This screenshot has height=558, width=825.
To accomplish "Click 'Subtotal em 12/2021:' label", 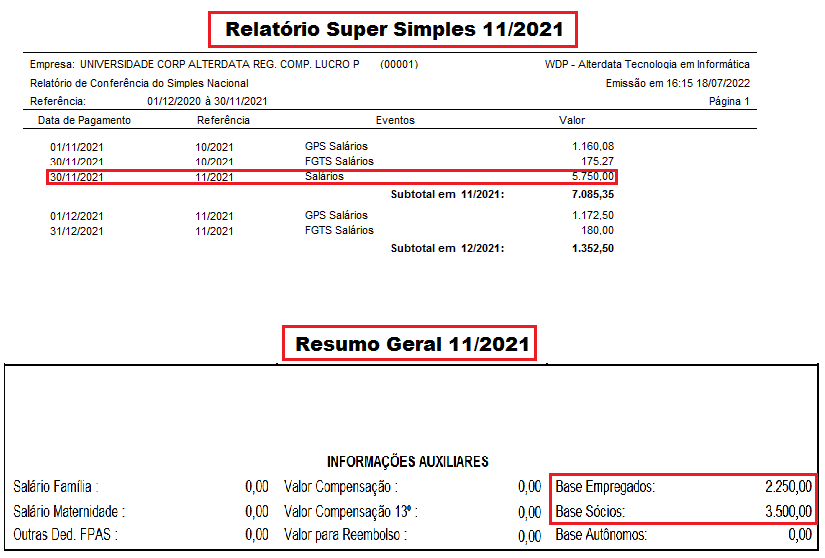I will point(447,248).
